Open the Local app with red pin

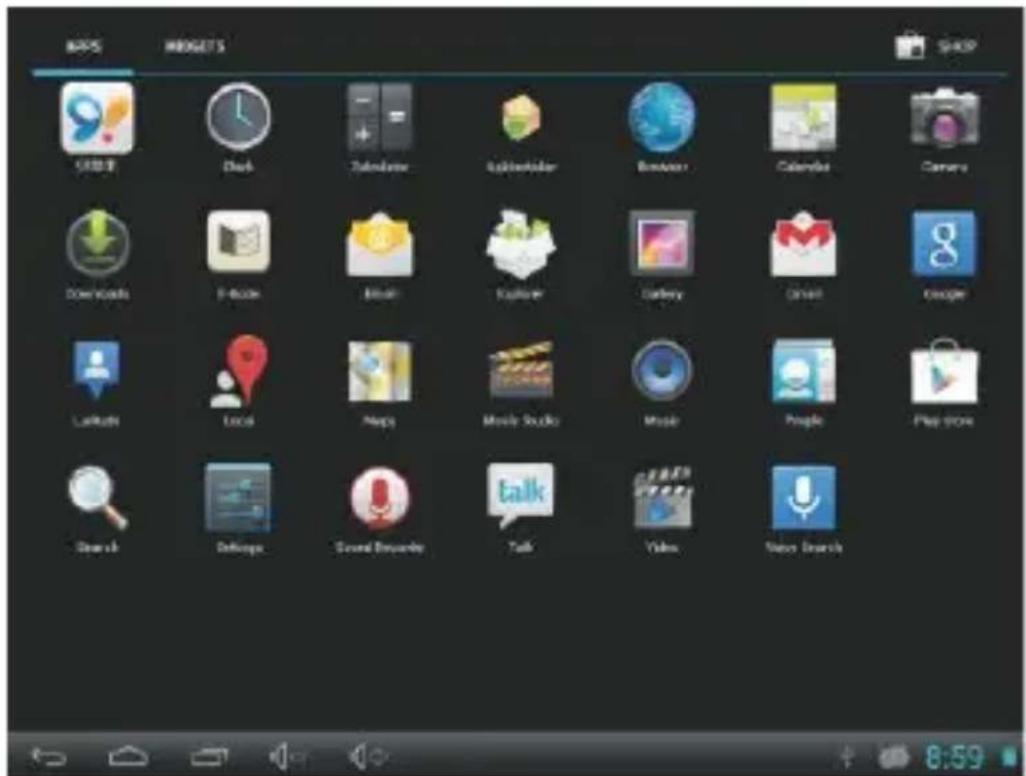click(x=238, y=370)
